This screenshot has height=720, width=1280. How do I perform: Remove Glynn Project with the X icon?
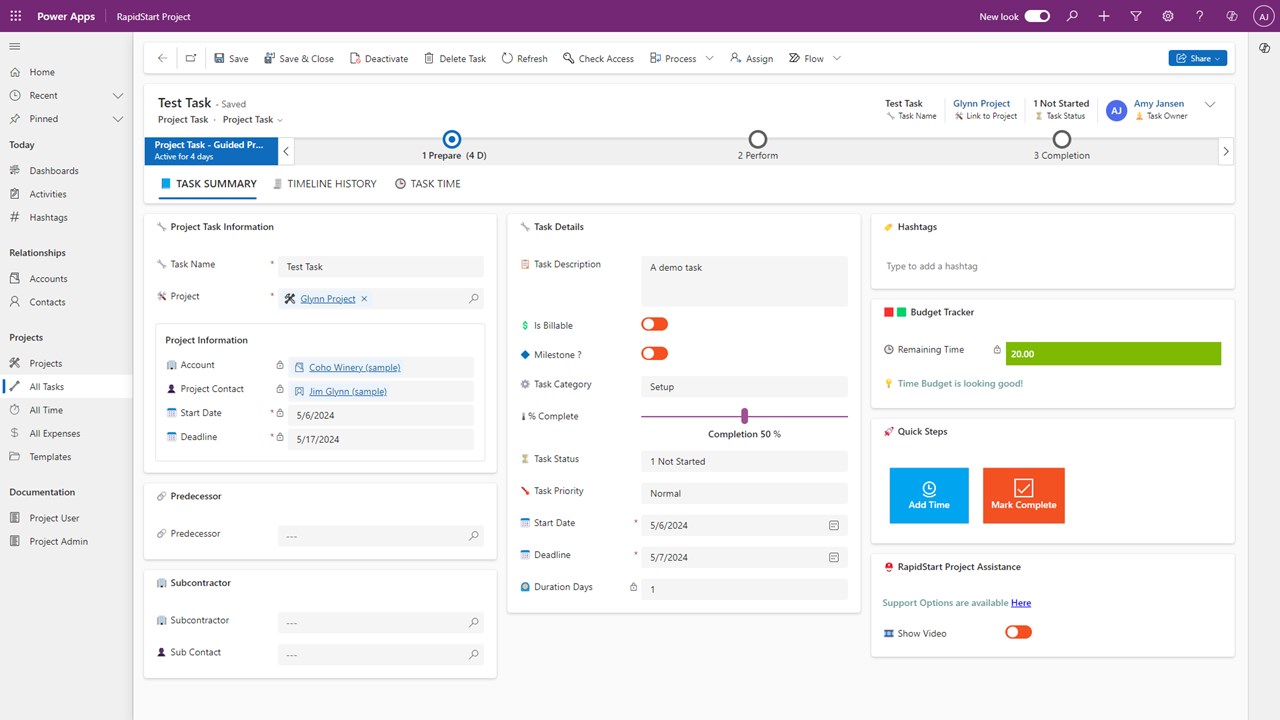pos(364,298)
